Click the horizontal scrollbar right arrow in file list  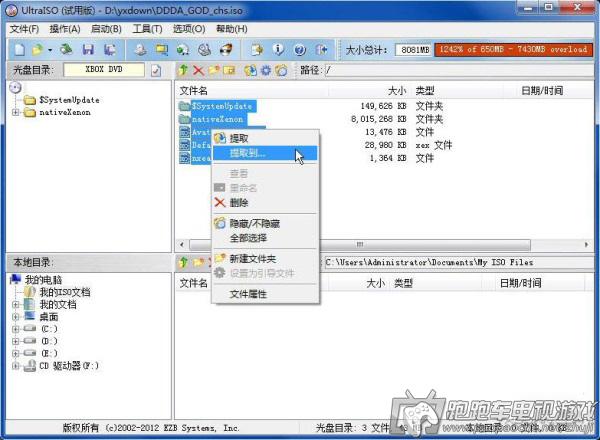click(587, 244)
